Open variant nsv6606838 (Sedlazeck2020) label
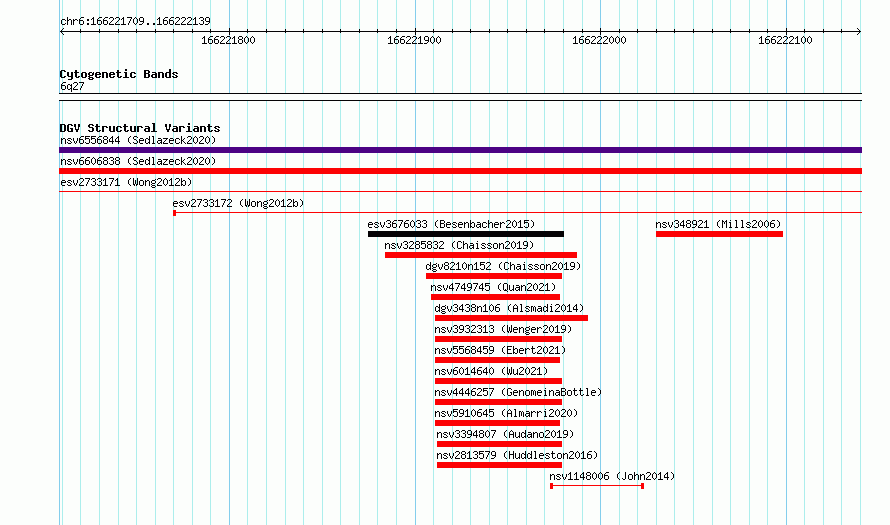The width and height of the screenshot is (890, 525). pos(138,161)
